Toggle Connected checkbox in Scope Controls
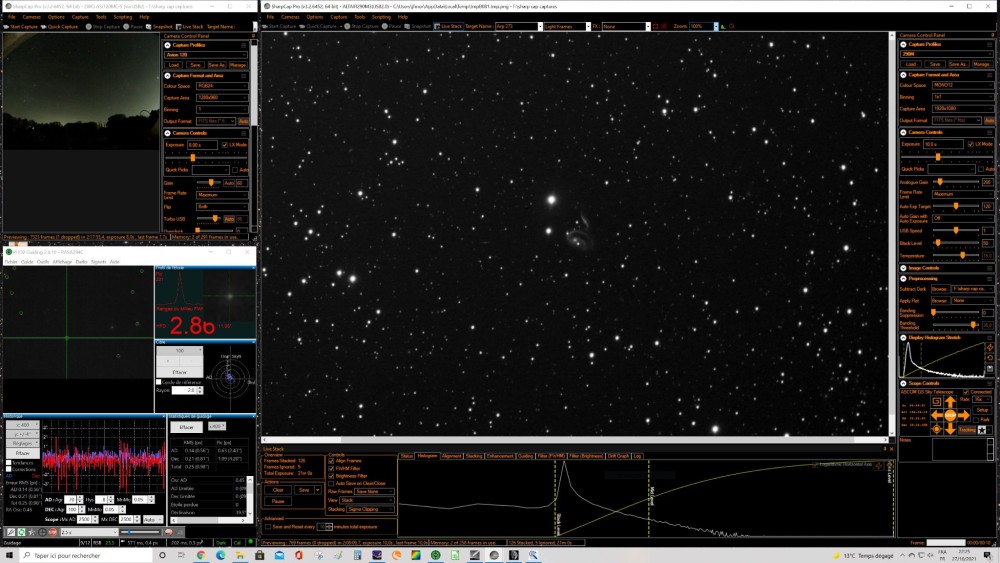 click(x=966, y=392)
